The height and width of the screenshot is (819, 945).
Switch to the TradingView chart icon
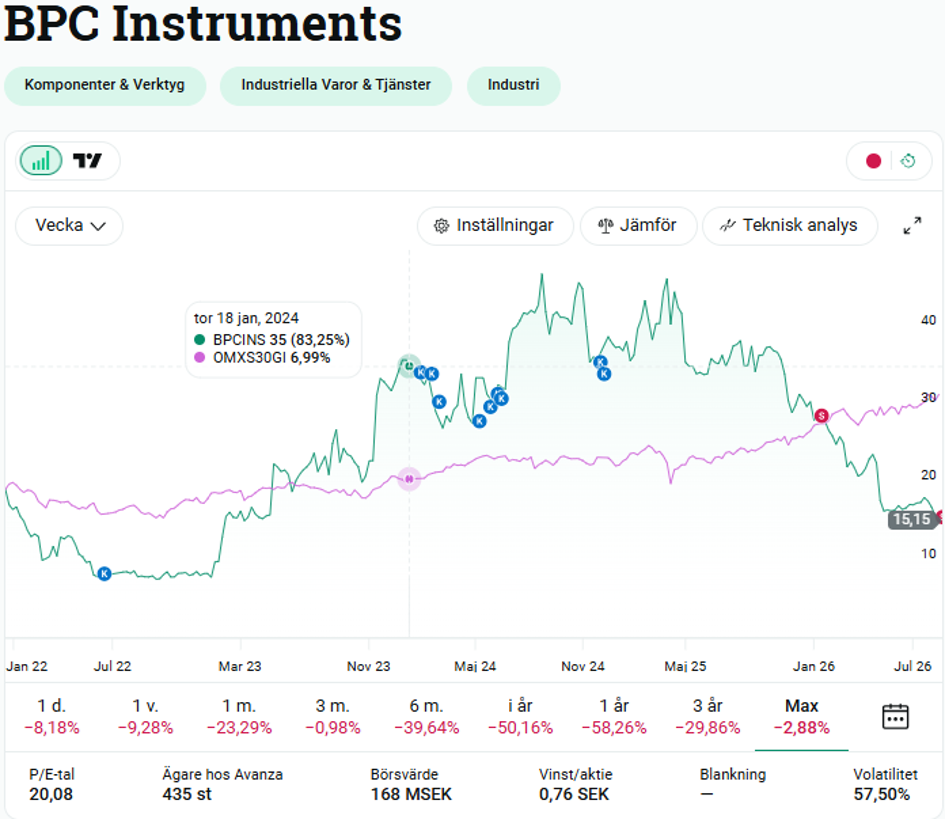click(87, 161)
